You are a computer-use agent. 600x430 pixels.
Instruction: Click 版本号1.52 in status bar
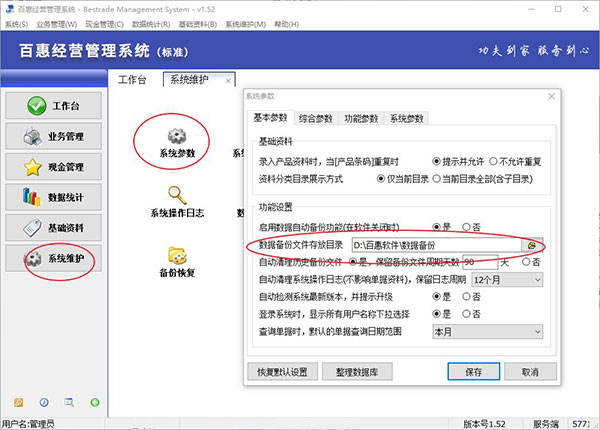[484, 424]
